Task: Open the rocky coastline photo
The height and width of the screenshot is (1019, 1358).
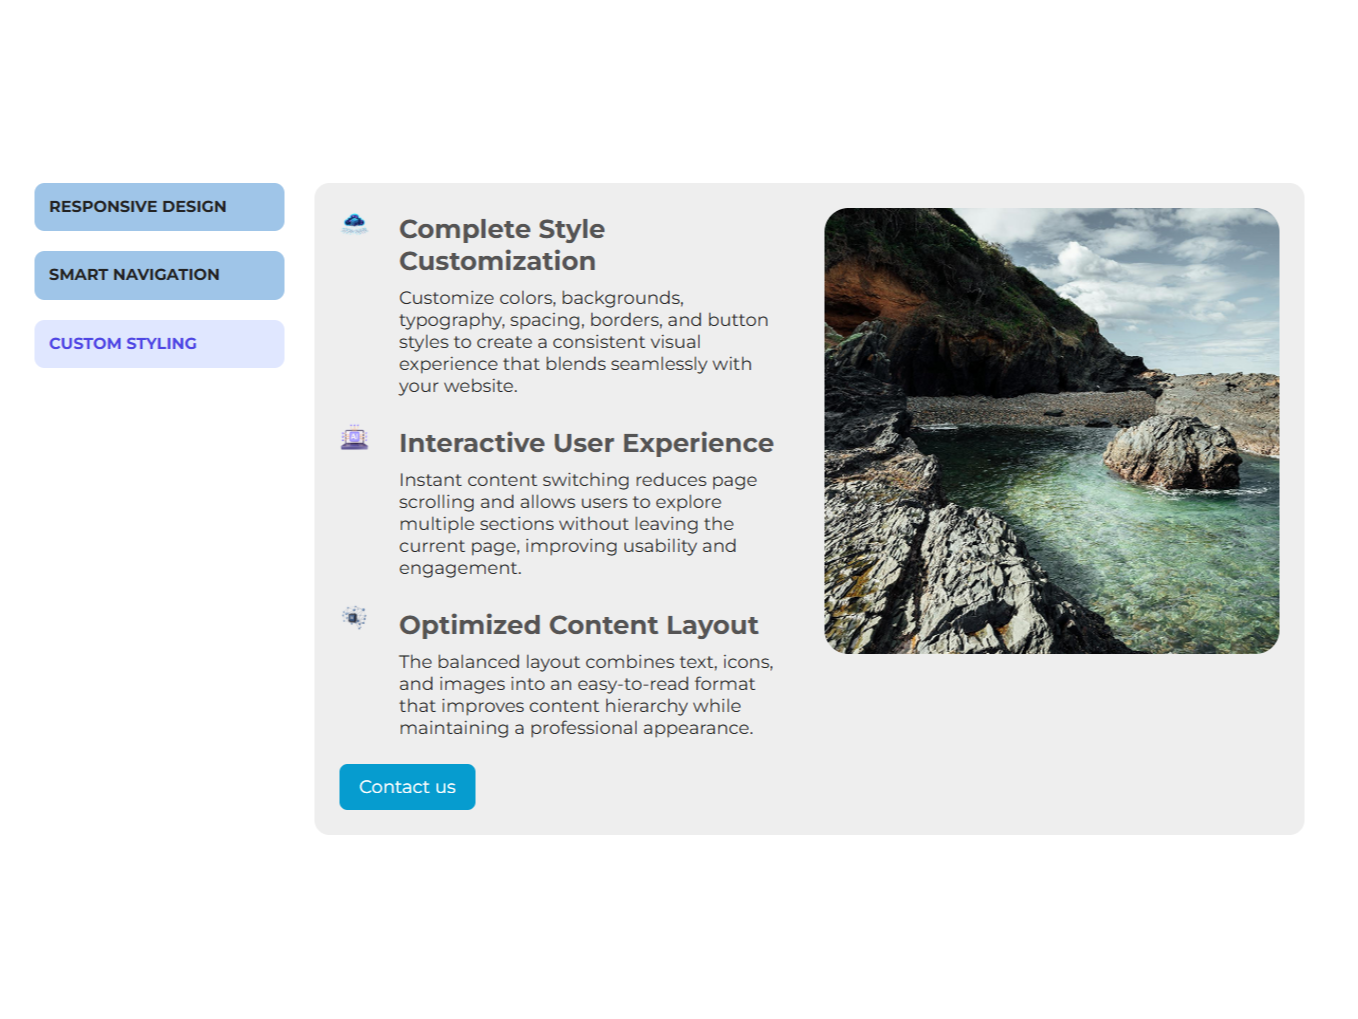Action: click(1051, 431)
